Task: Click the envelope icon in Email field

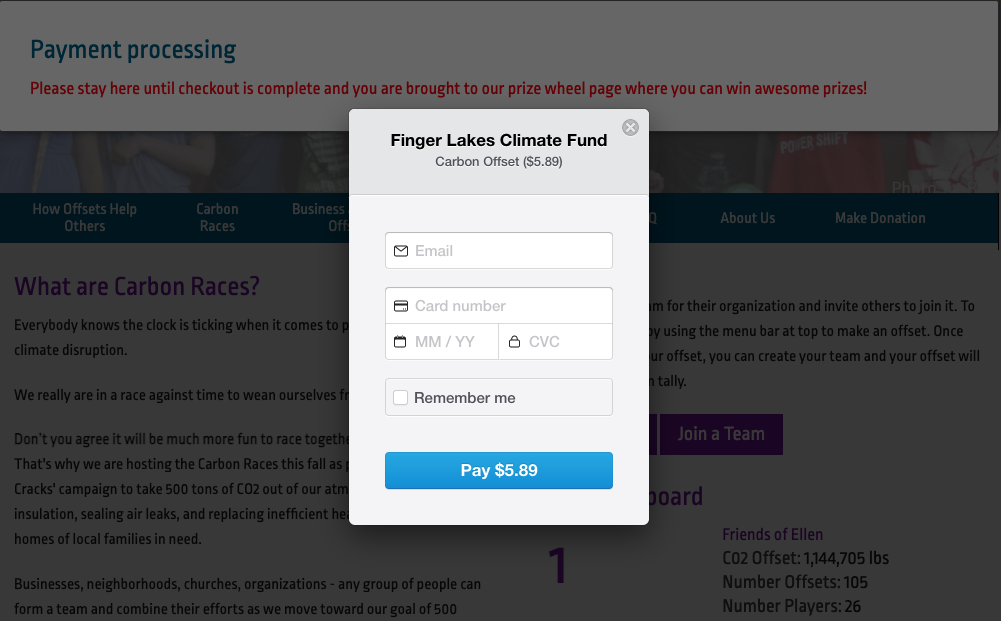Action: [x=401, y=251]
